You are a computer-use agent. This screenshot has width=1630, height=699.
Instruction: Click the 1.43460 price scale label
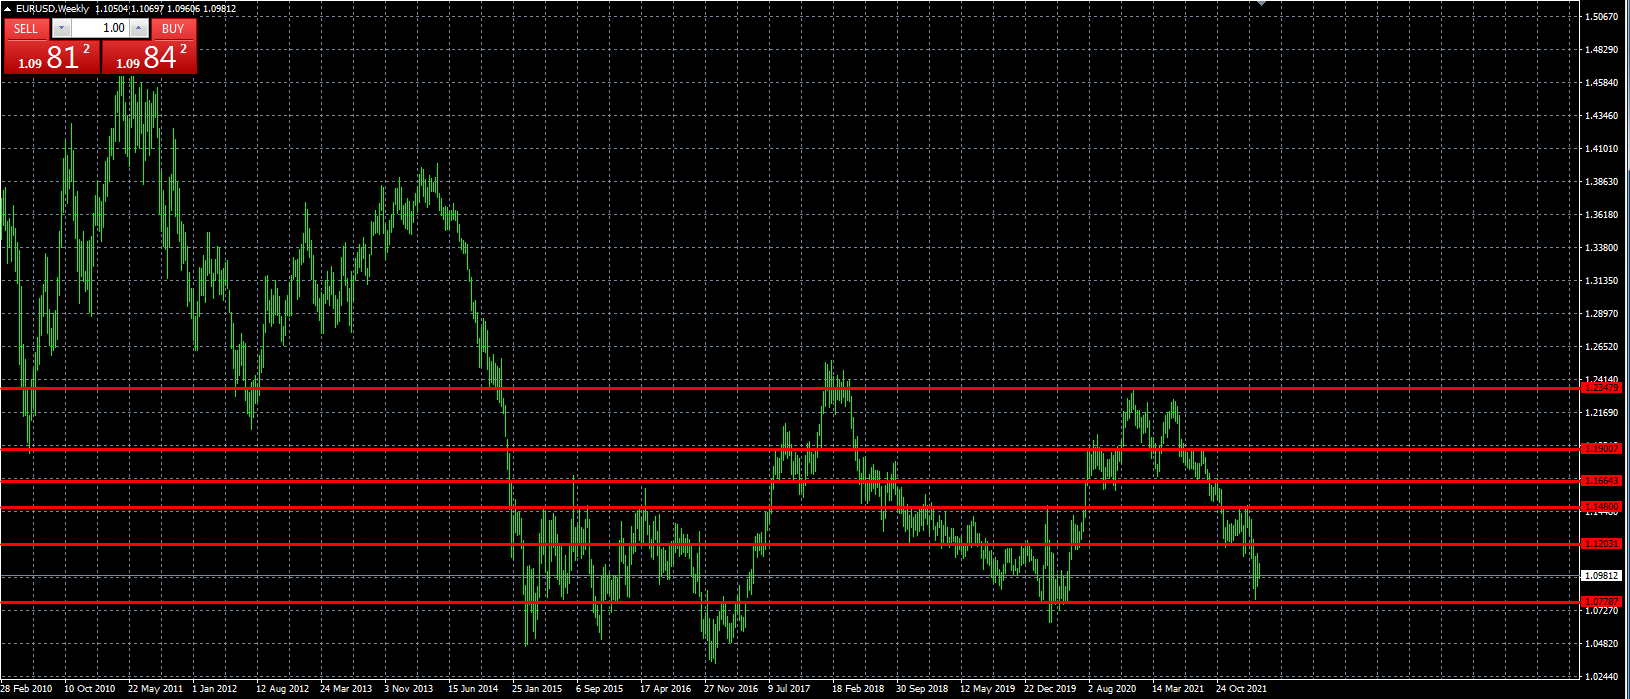coord(1602,116)
